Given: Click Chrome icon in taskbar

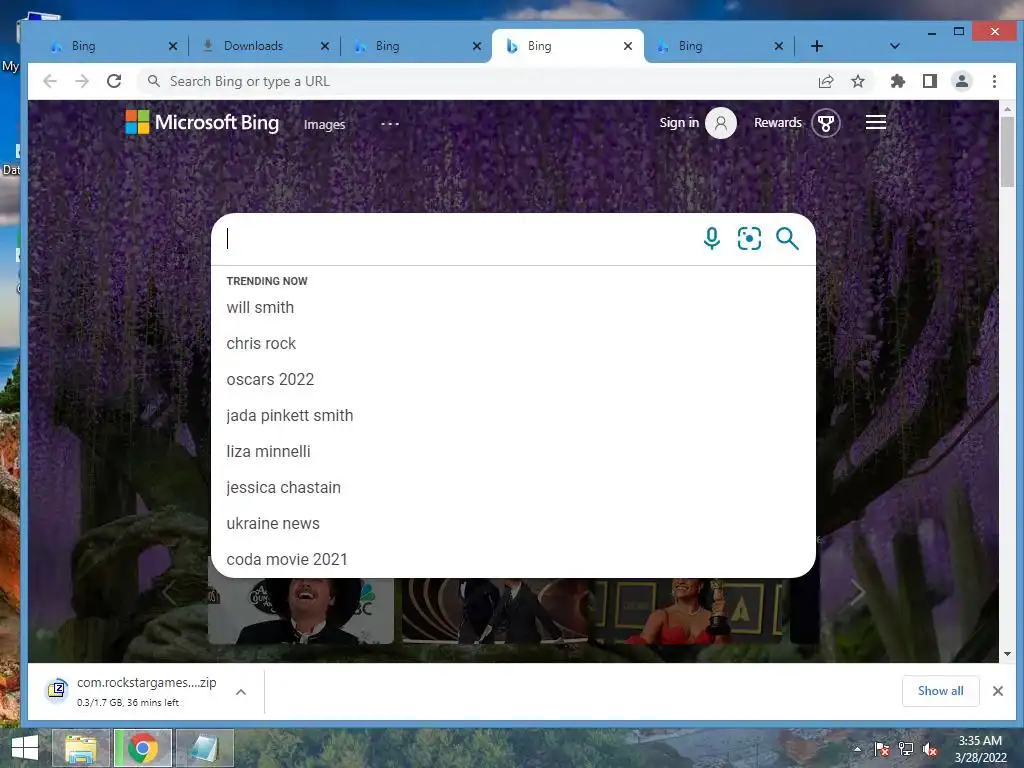Looking at the screenshot, I should [143, 748].
